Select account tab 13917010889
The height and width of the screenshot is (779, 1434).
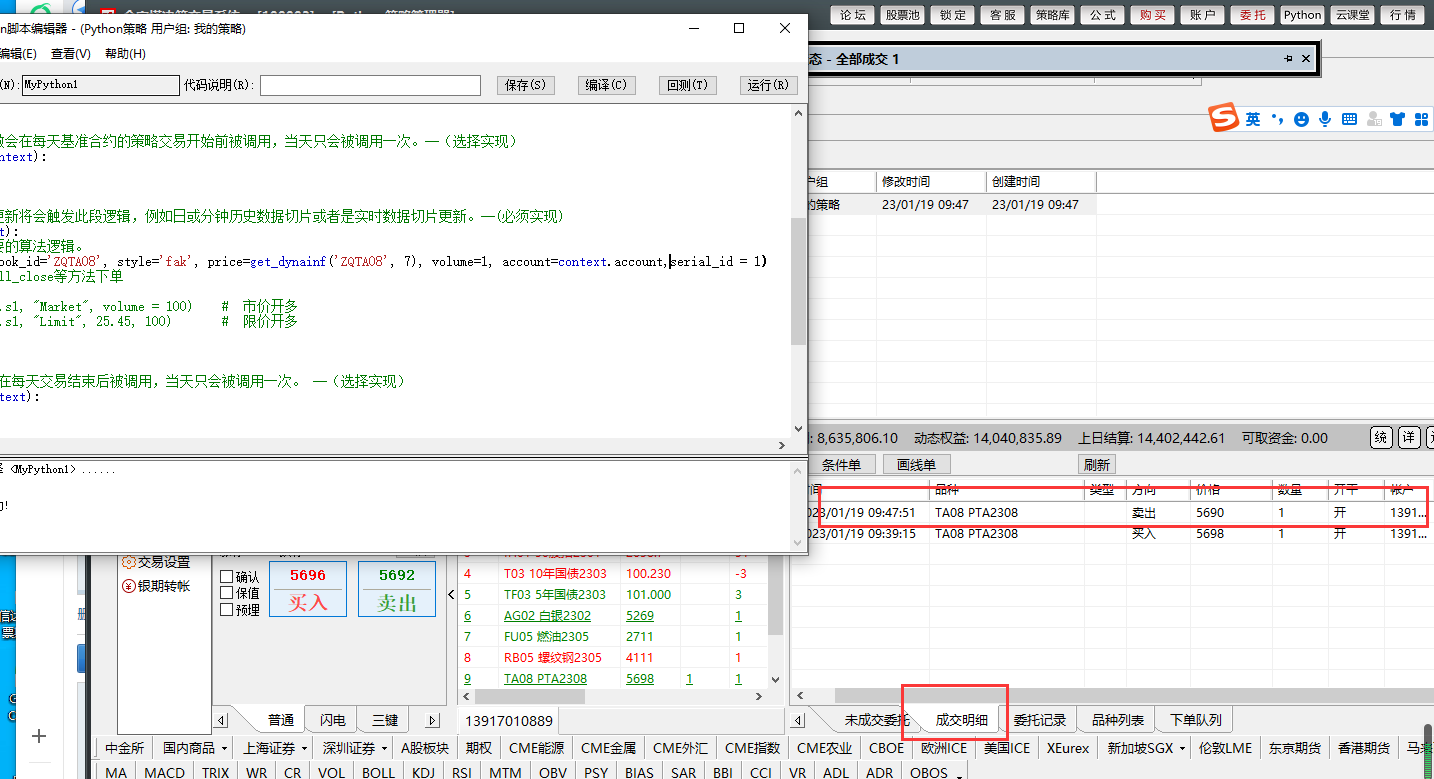[509, 721]
